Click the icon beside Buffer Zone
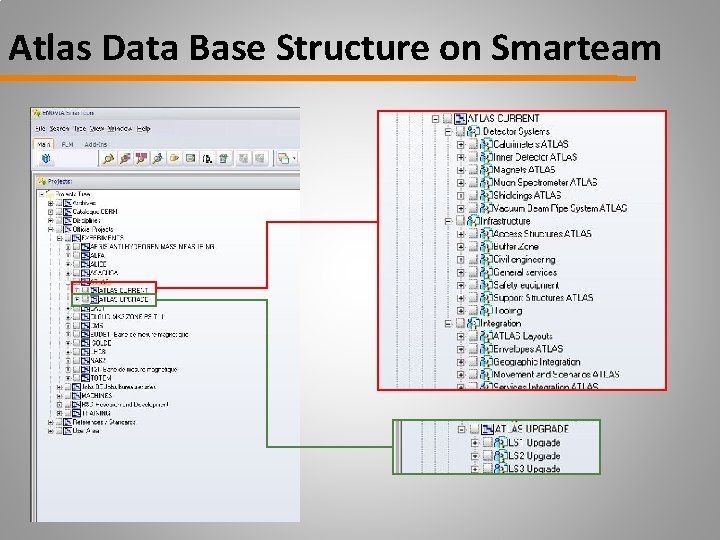 (486, 247)
